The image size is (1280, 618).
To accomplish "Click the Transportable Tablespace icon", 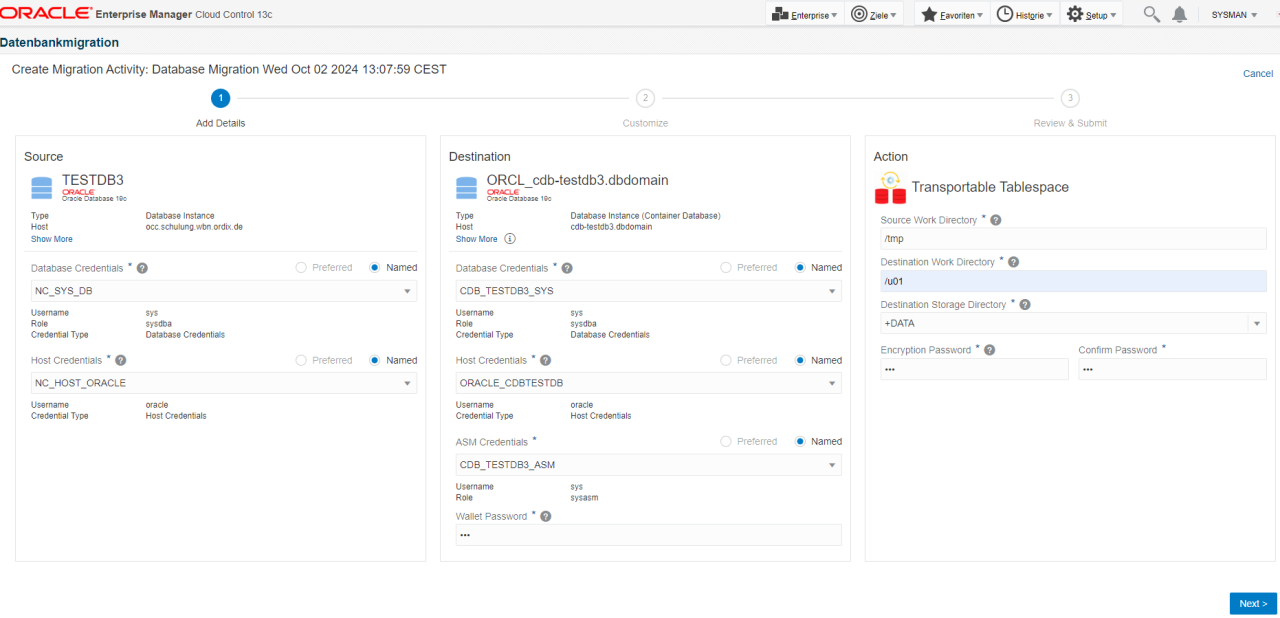I will [889, 187].
